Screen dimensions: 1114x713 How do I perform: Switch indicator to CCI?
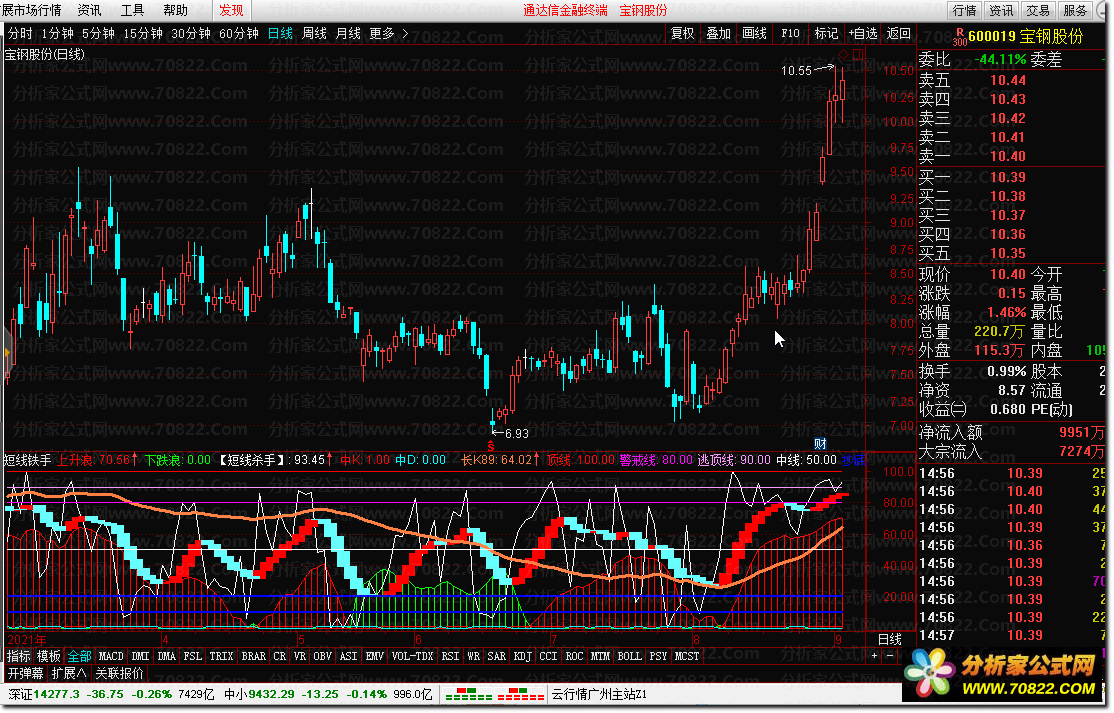click(548, 656)
